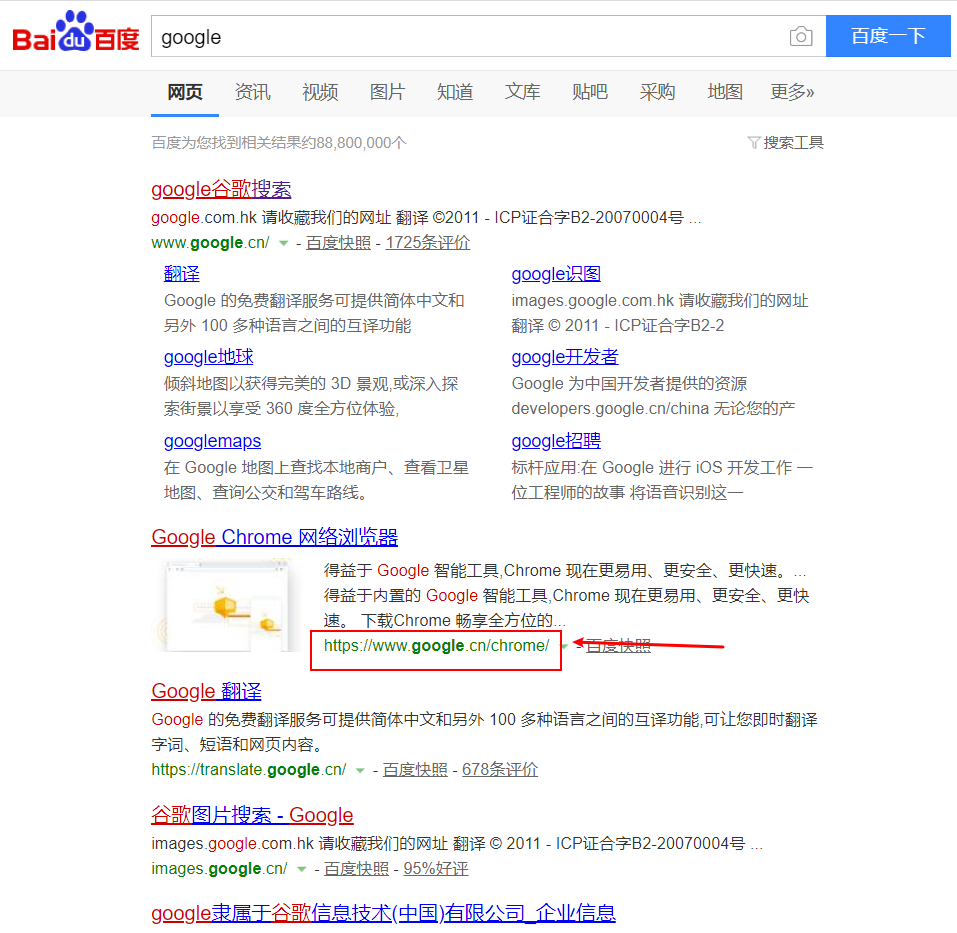
Task: Open the 95%好评 rating link
Action: tap(436, 868)
